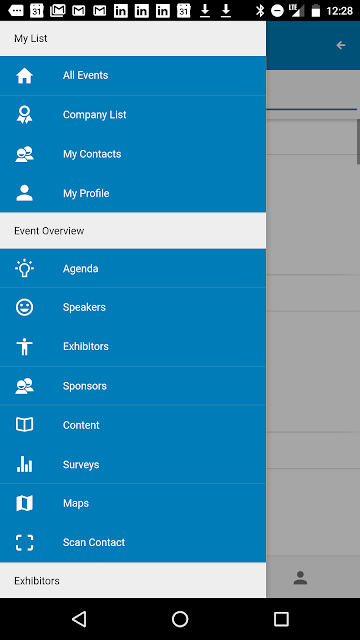Close drawer using the back arrow
360x640 pixels.
point(341,45)
